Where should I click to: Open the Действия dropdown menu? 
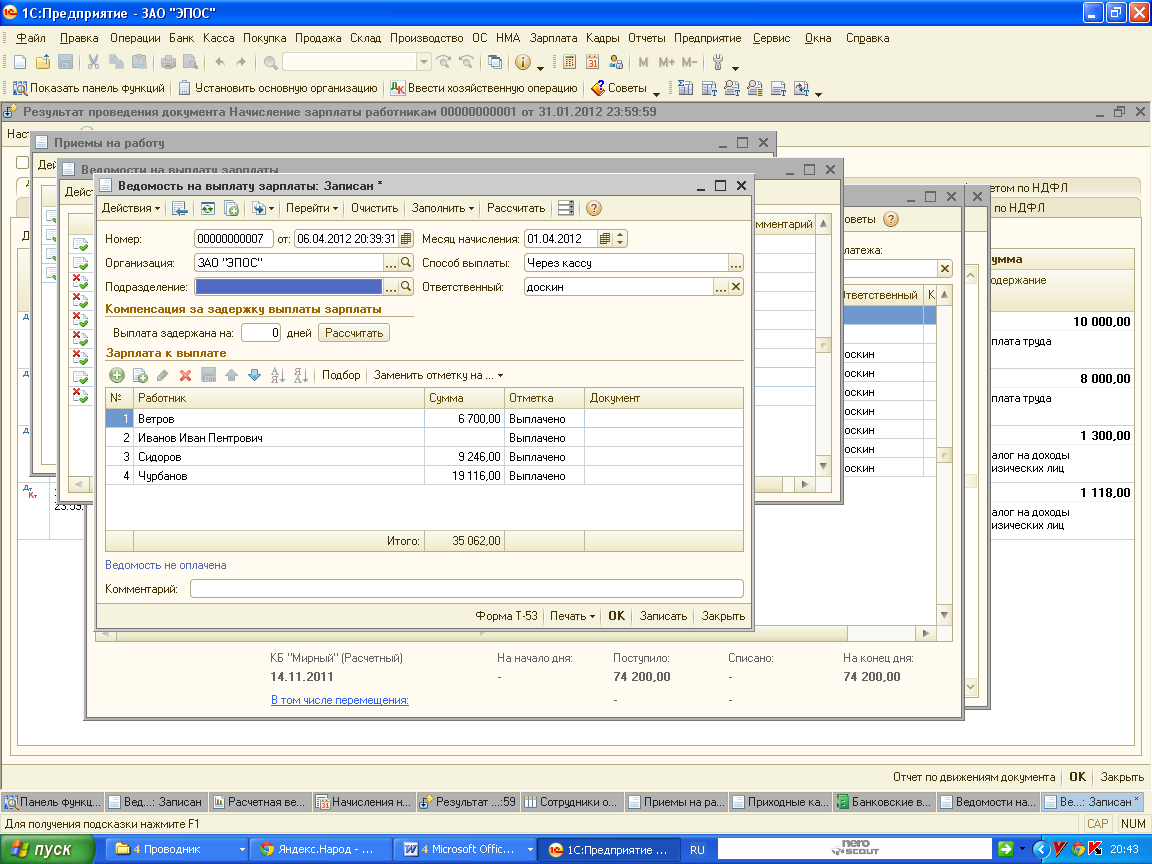coord(131,209)
